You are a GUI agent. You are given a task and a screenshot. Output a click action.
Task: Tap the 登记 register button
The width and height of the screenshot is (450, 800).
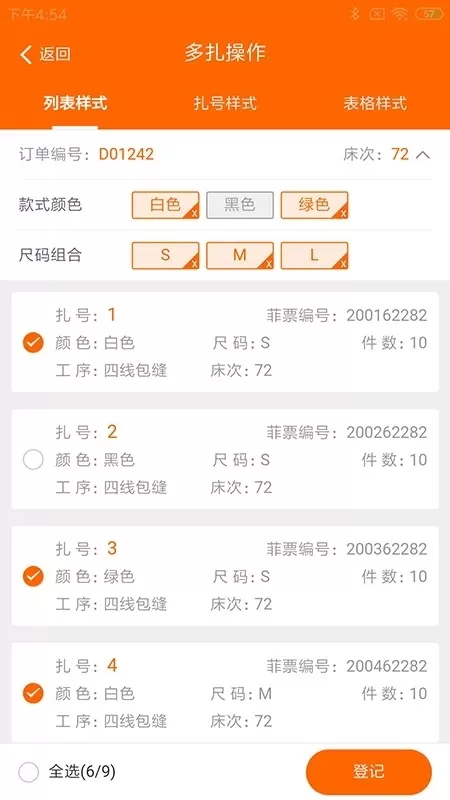(x=369, y=771)
